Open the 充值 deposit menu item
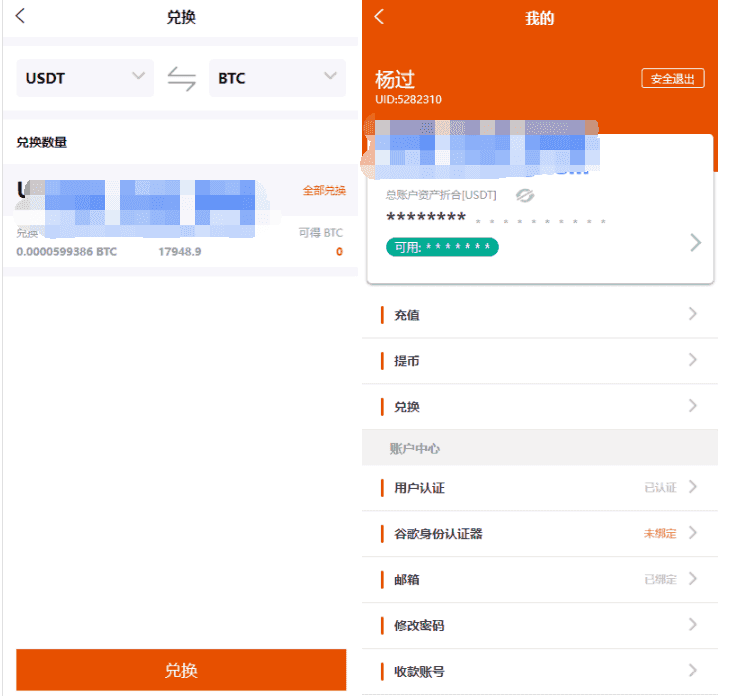This screenshot has width=735, height=696. 540,314
